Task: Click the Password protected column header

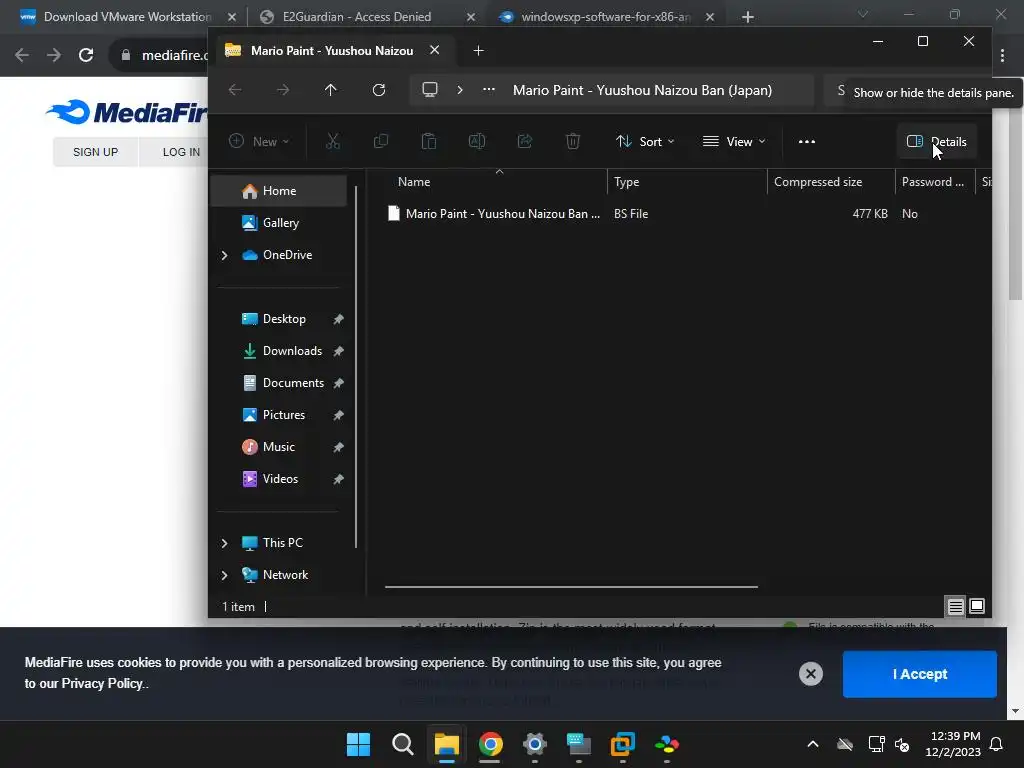Action: 935,182
